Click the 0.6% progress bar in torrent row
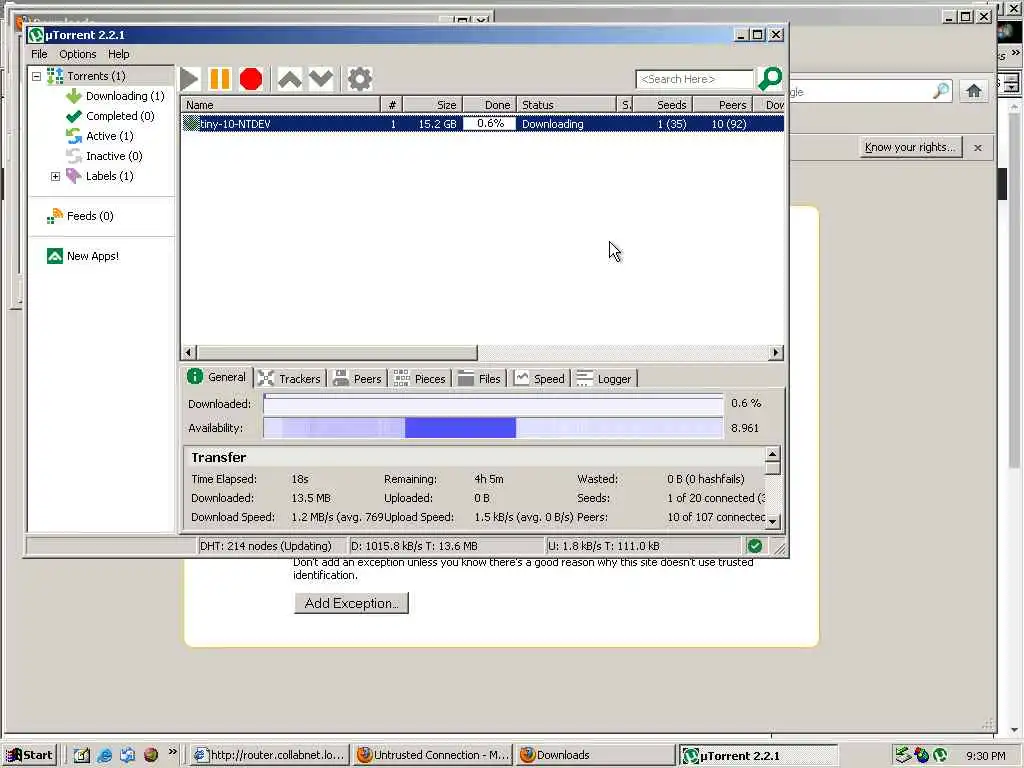 coord(490,123)
